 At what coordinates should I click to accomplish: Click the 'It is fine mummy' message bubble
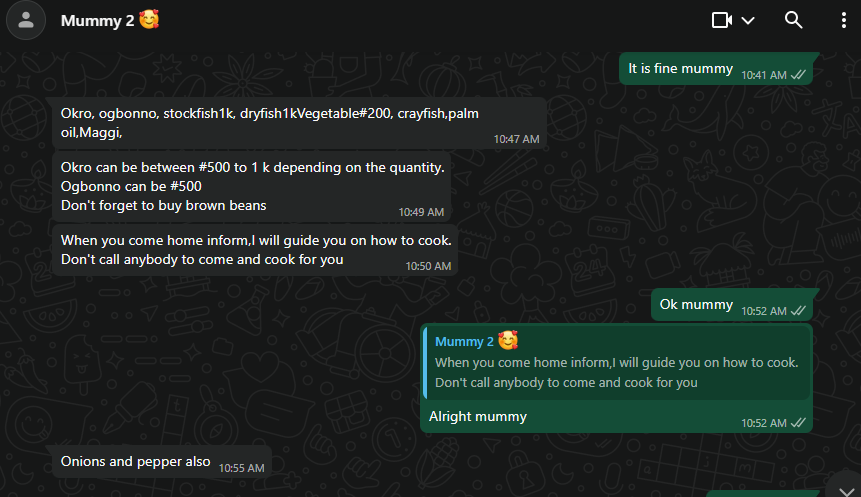(716, 69)
